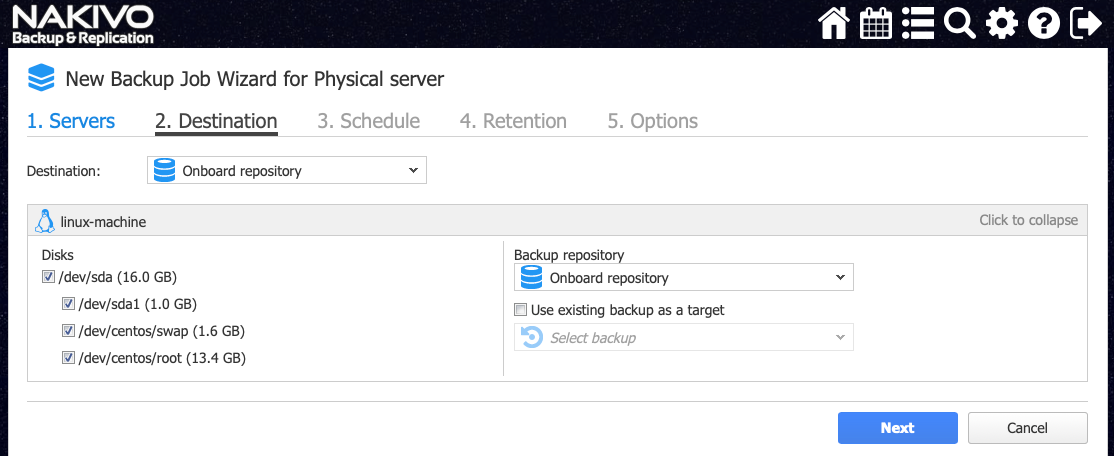Click the restore icon in Select backup field
Image resolution: width=1114 pixels, height=456 pixels.
(531, 337)
